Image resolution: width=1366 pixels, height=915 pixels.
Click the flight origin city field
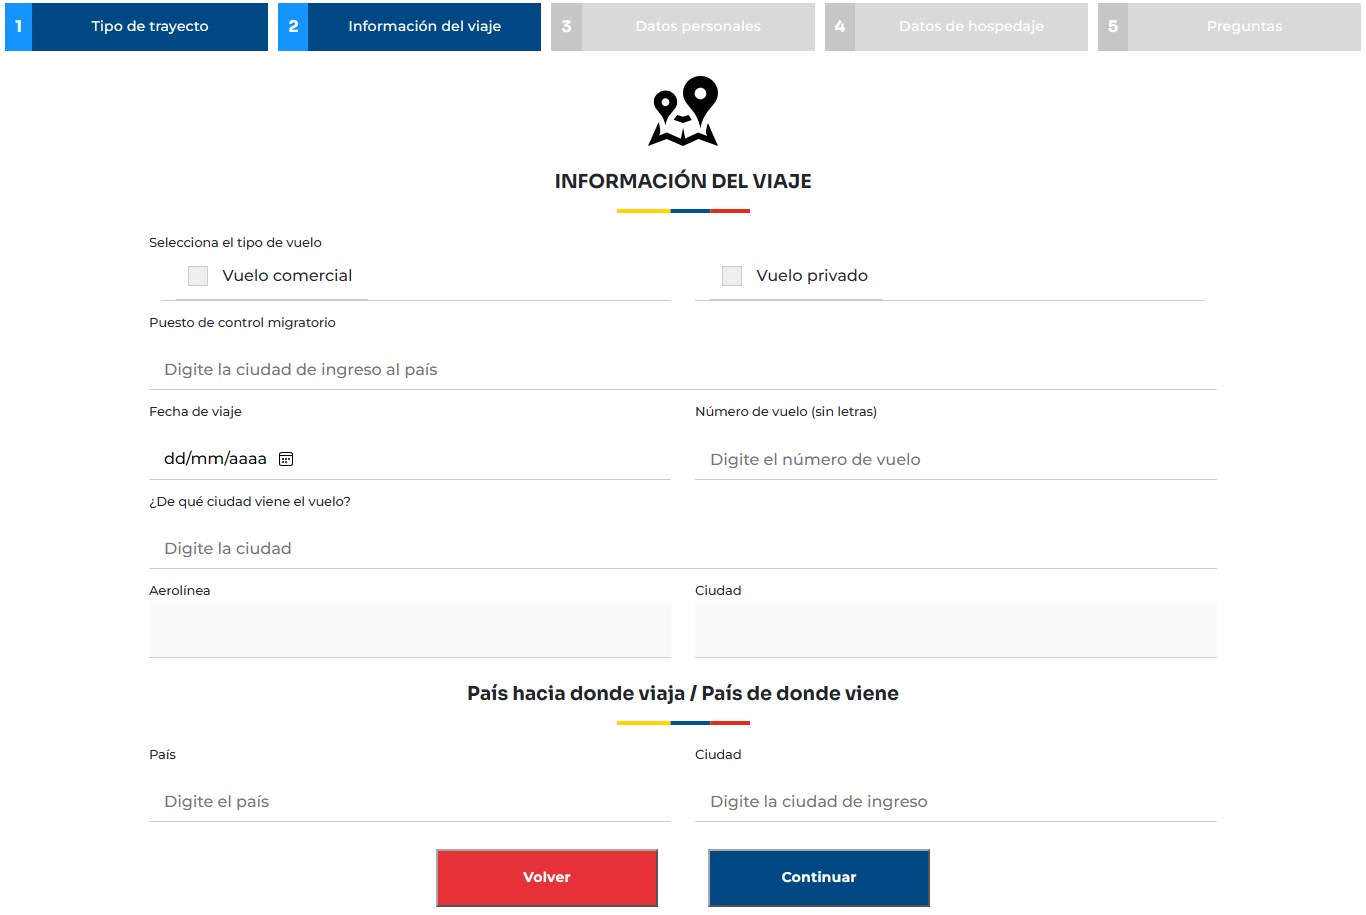click(x=683, y=549)
